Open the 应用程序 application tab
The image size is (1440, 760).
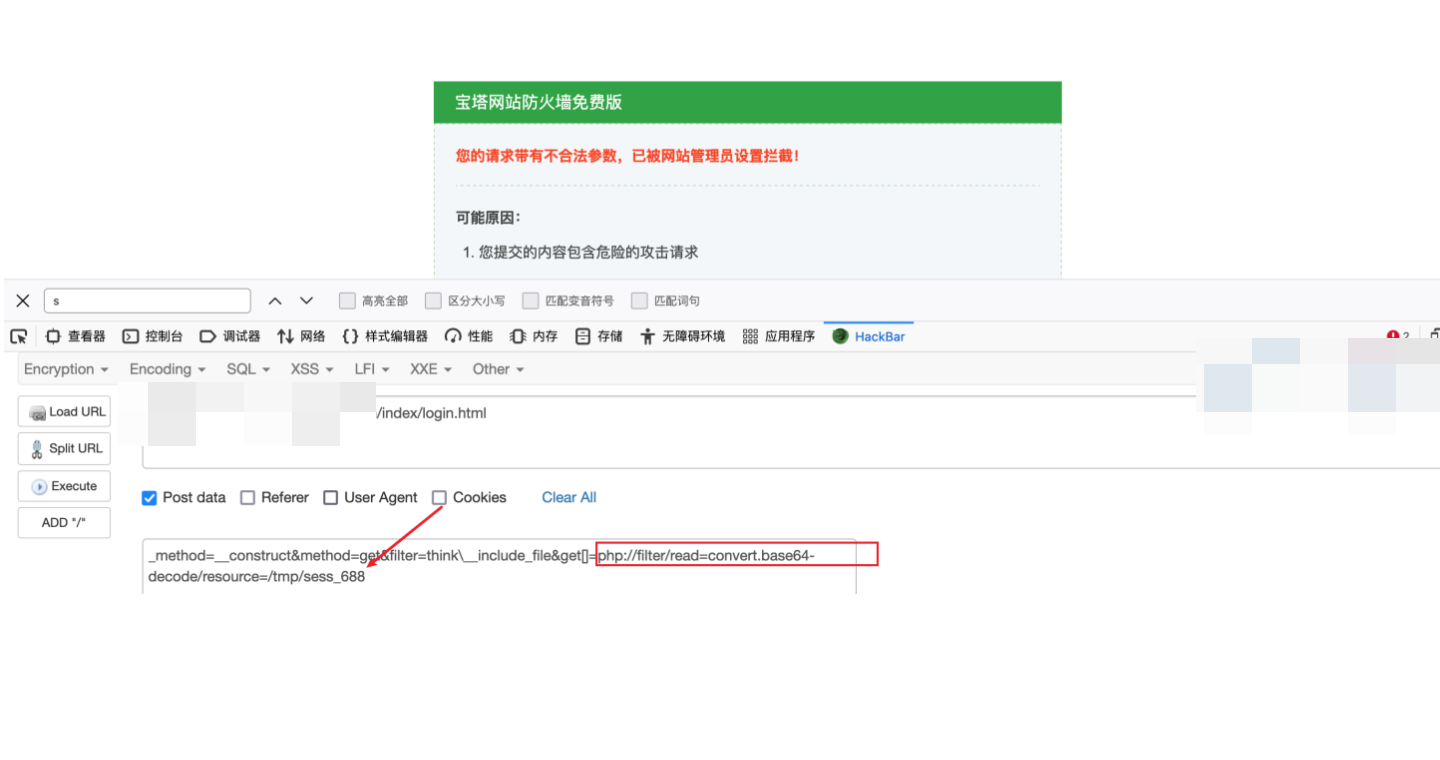click(779, 336)
